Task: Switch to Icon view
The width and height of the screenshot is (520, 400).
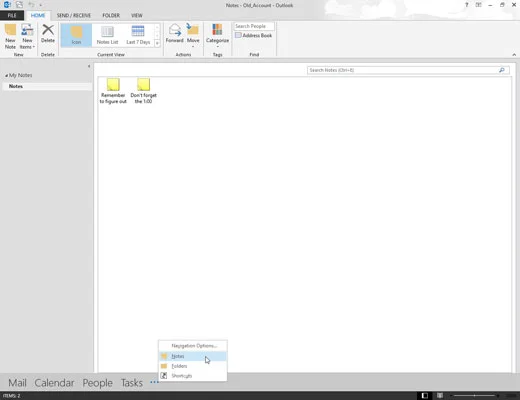Action: (76, 35)
